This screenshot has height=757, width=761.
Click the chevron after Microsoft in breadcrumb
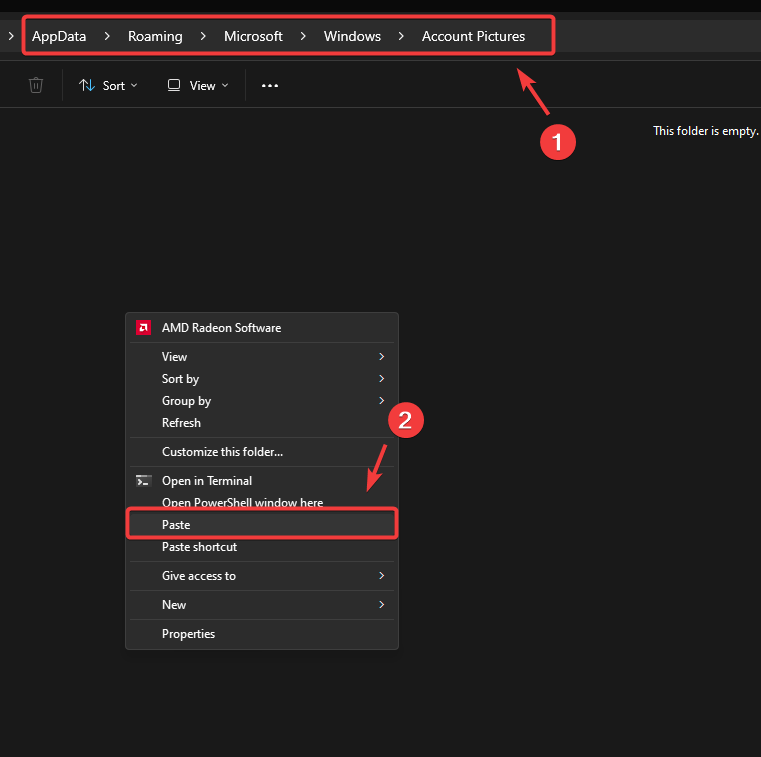pos(303,36)
